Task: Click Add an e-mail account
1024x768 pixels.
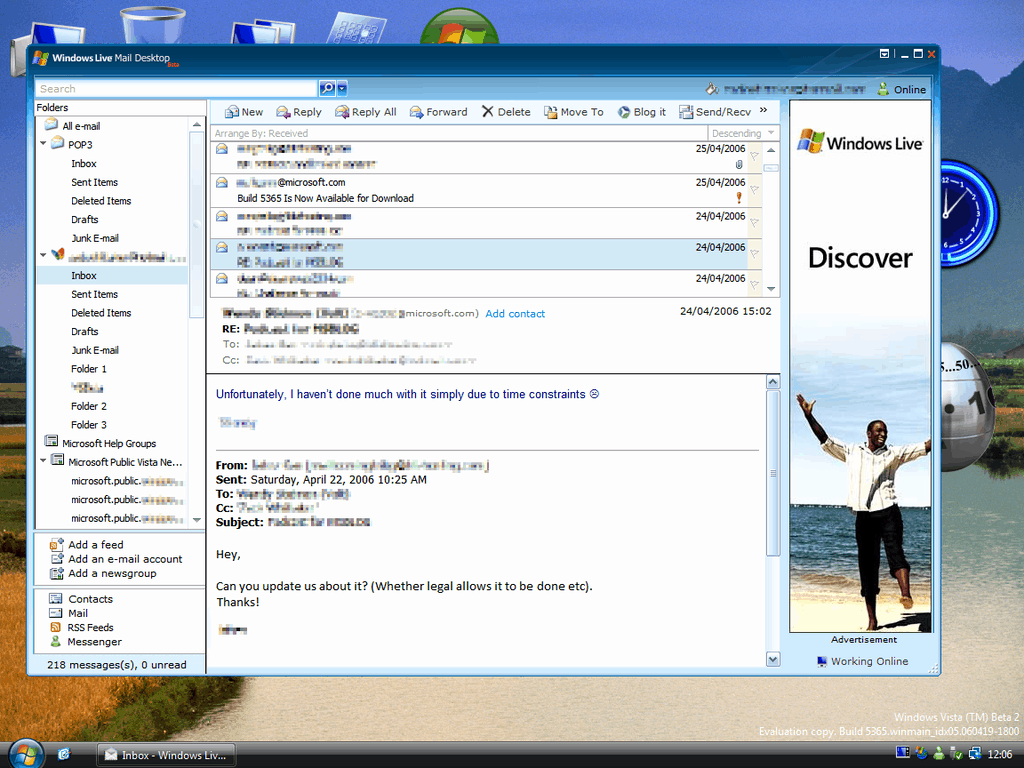Action: pos(125,559)
